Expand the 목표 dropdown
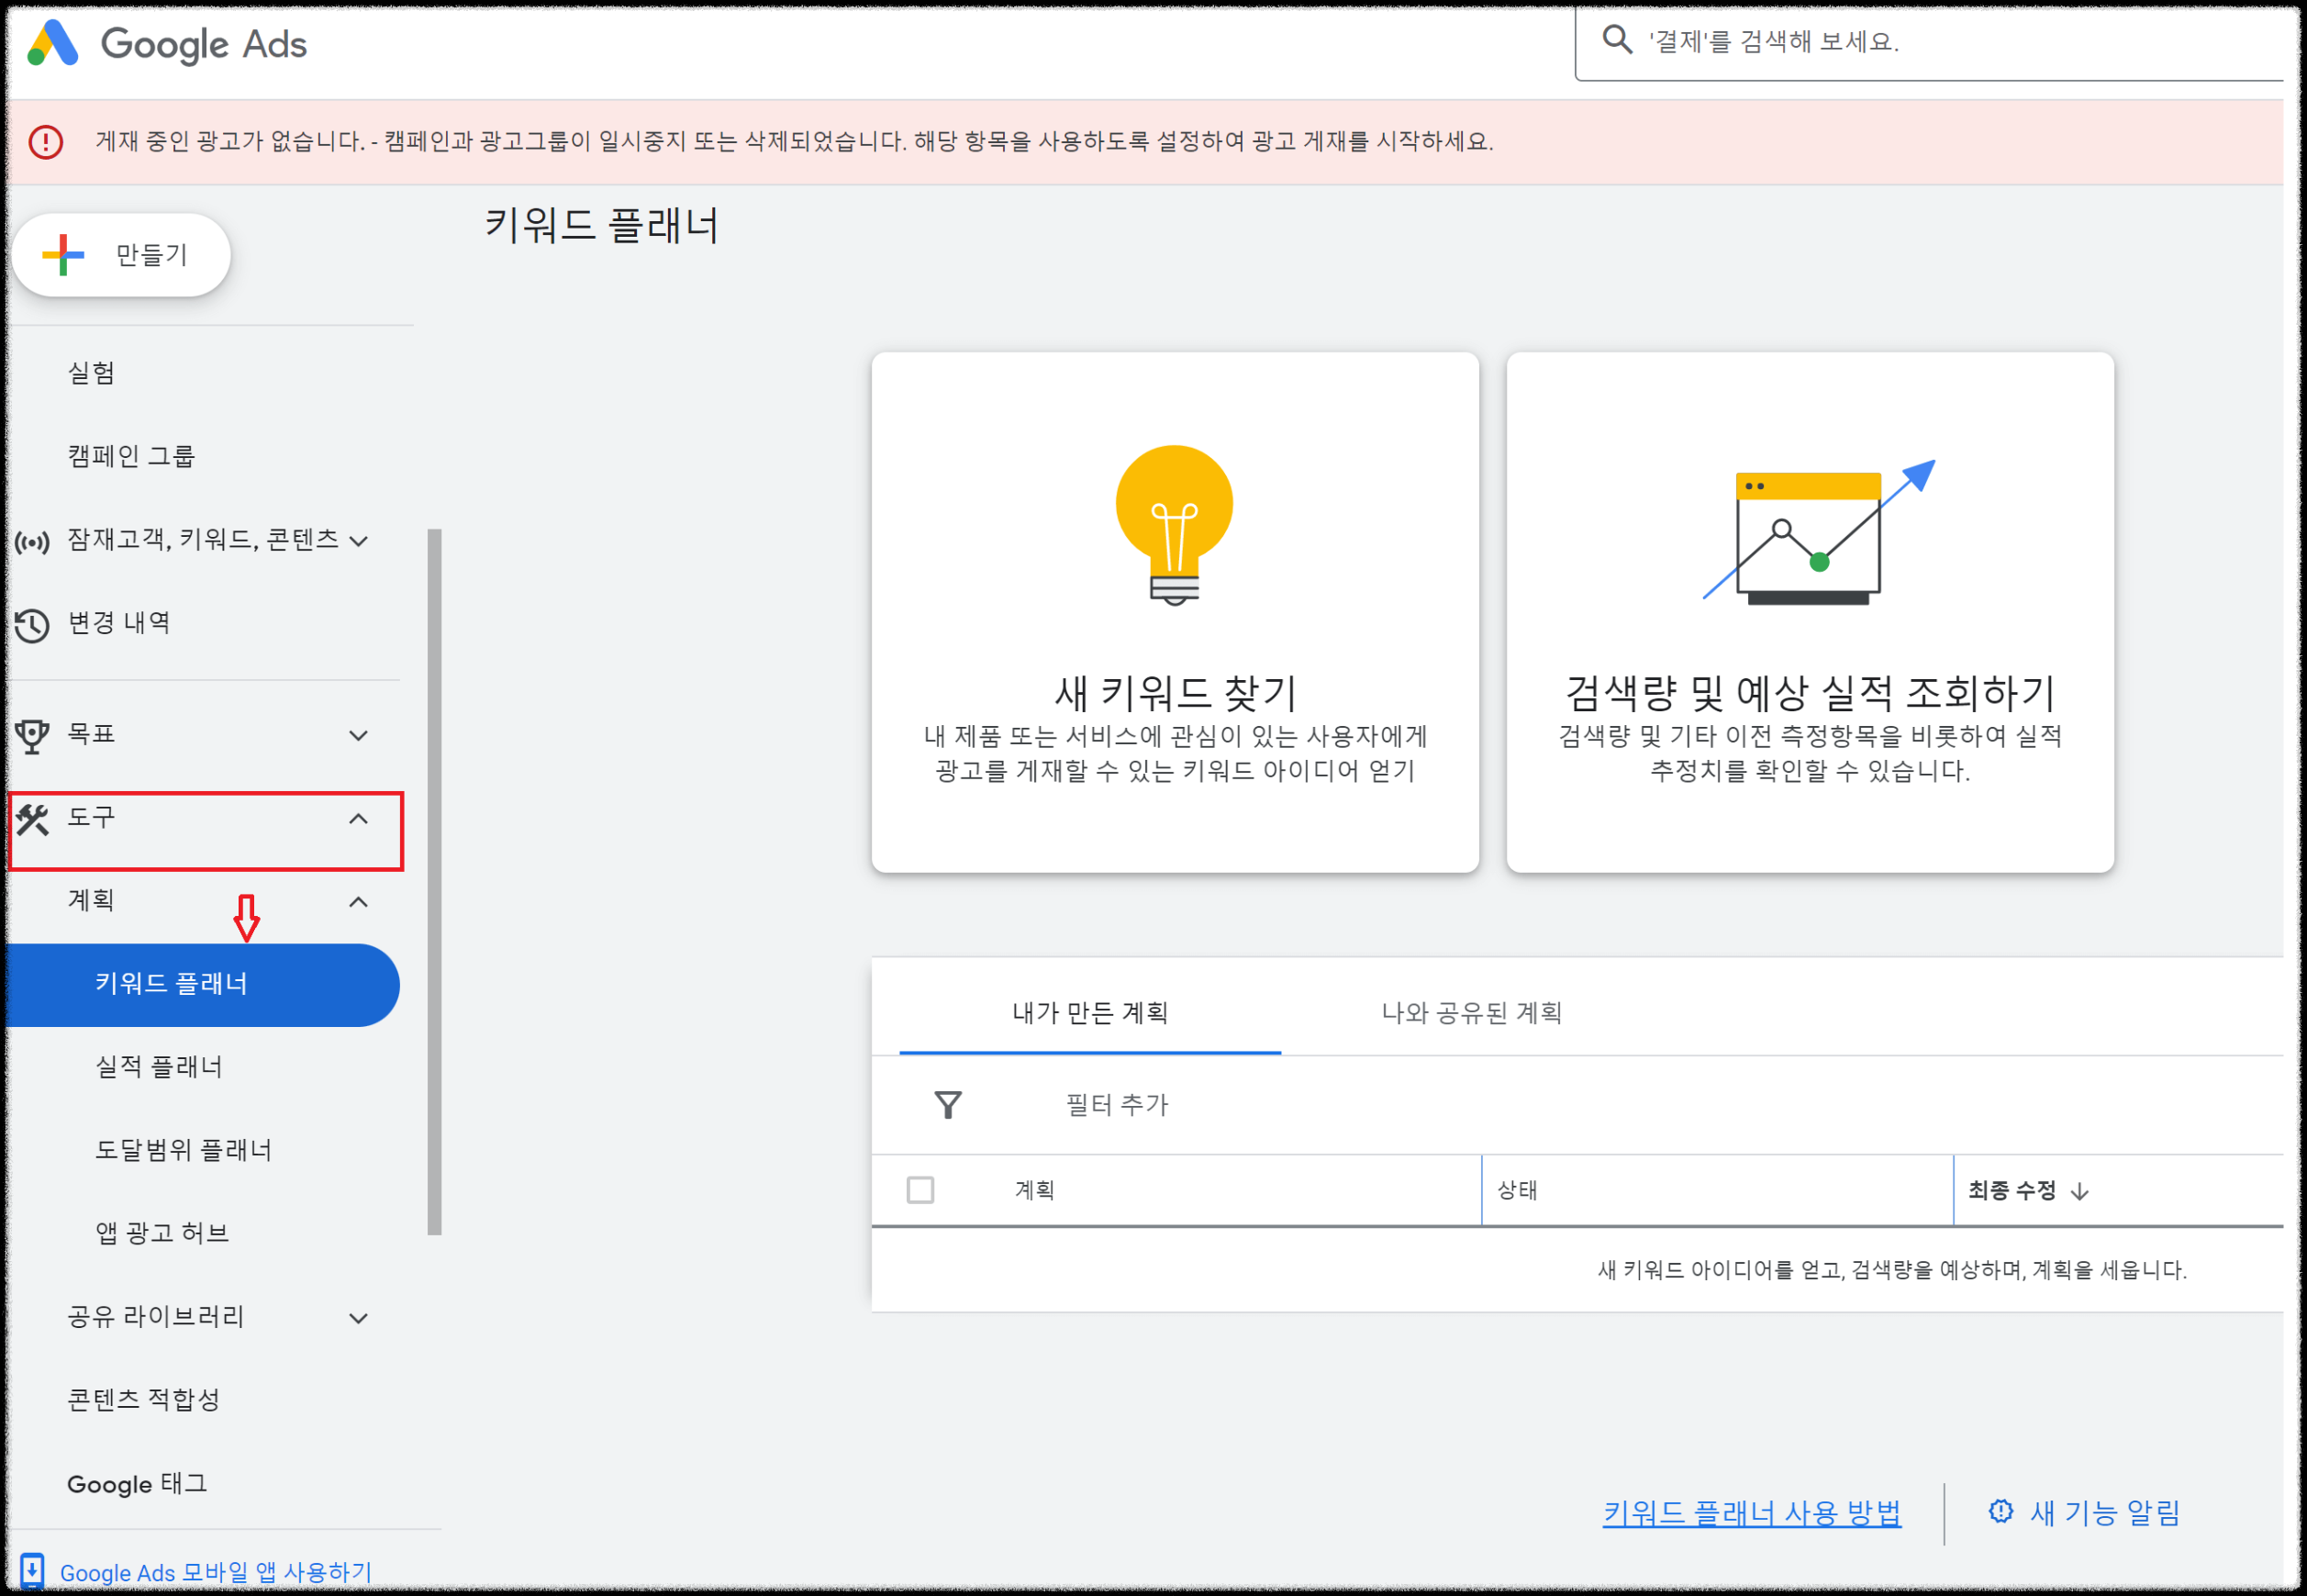Image resolution: width=2307 pixels, height=1596 pixels. click(x=357, y=734)
